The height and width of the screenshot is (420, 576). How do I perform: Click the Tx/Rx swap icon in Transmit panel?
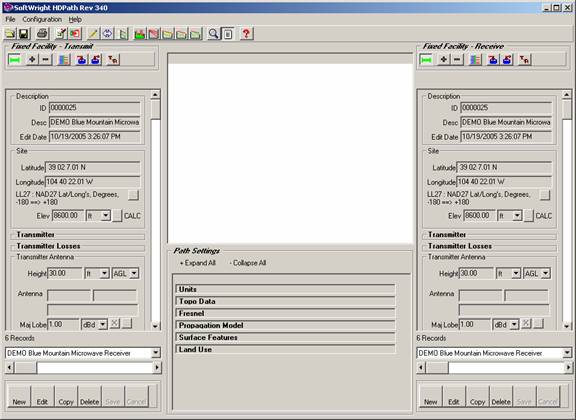(x=113, y=59)
